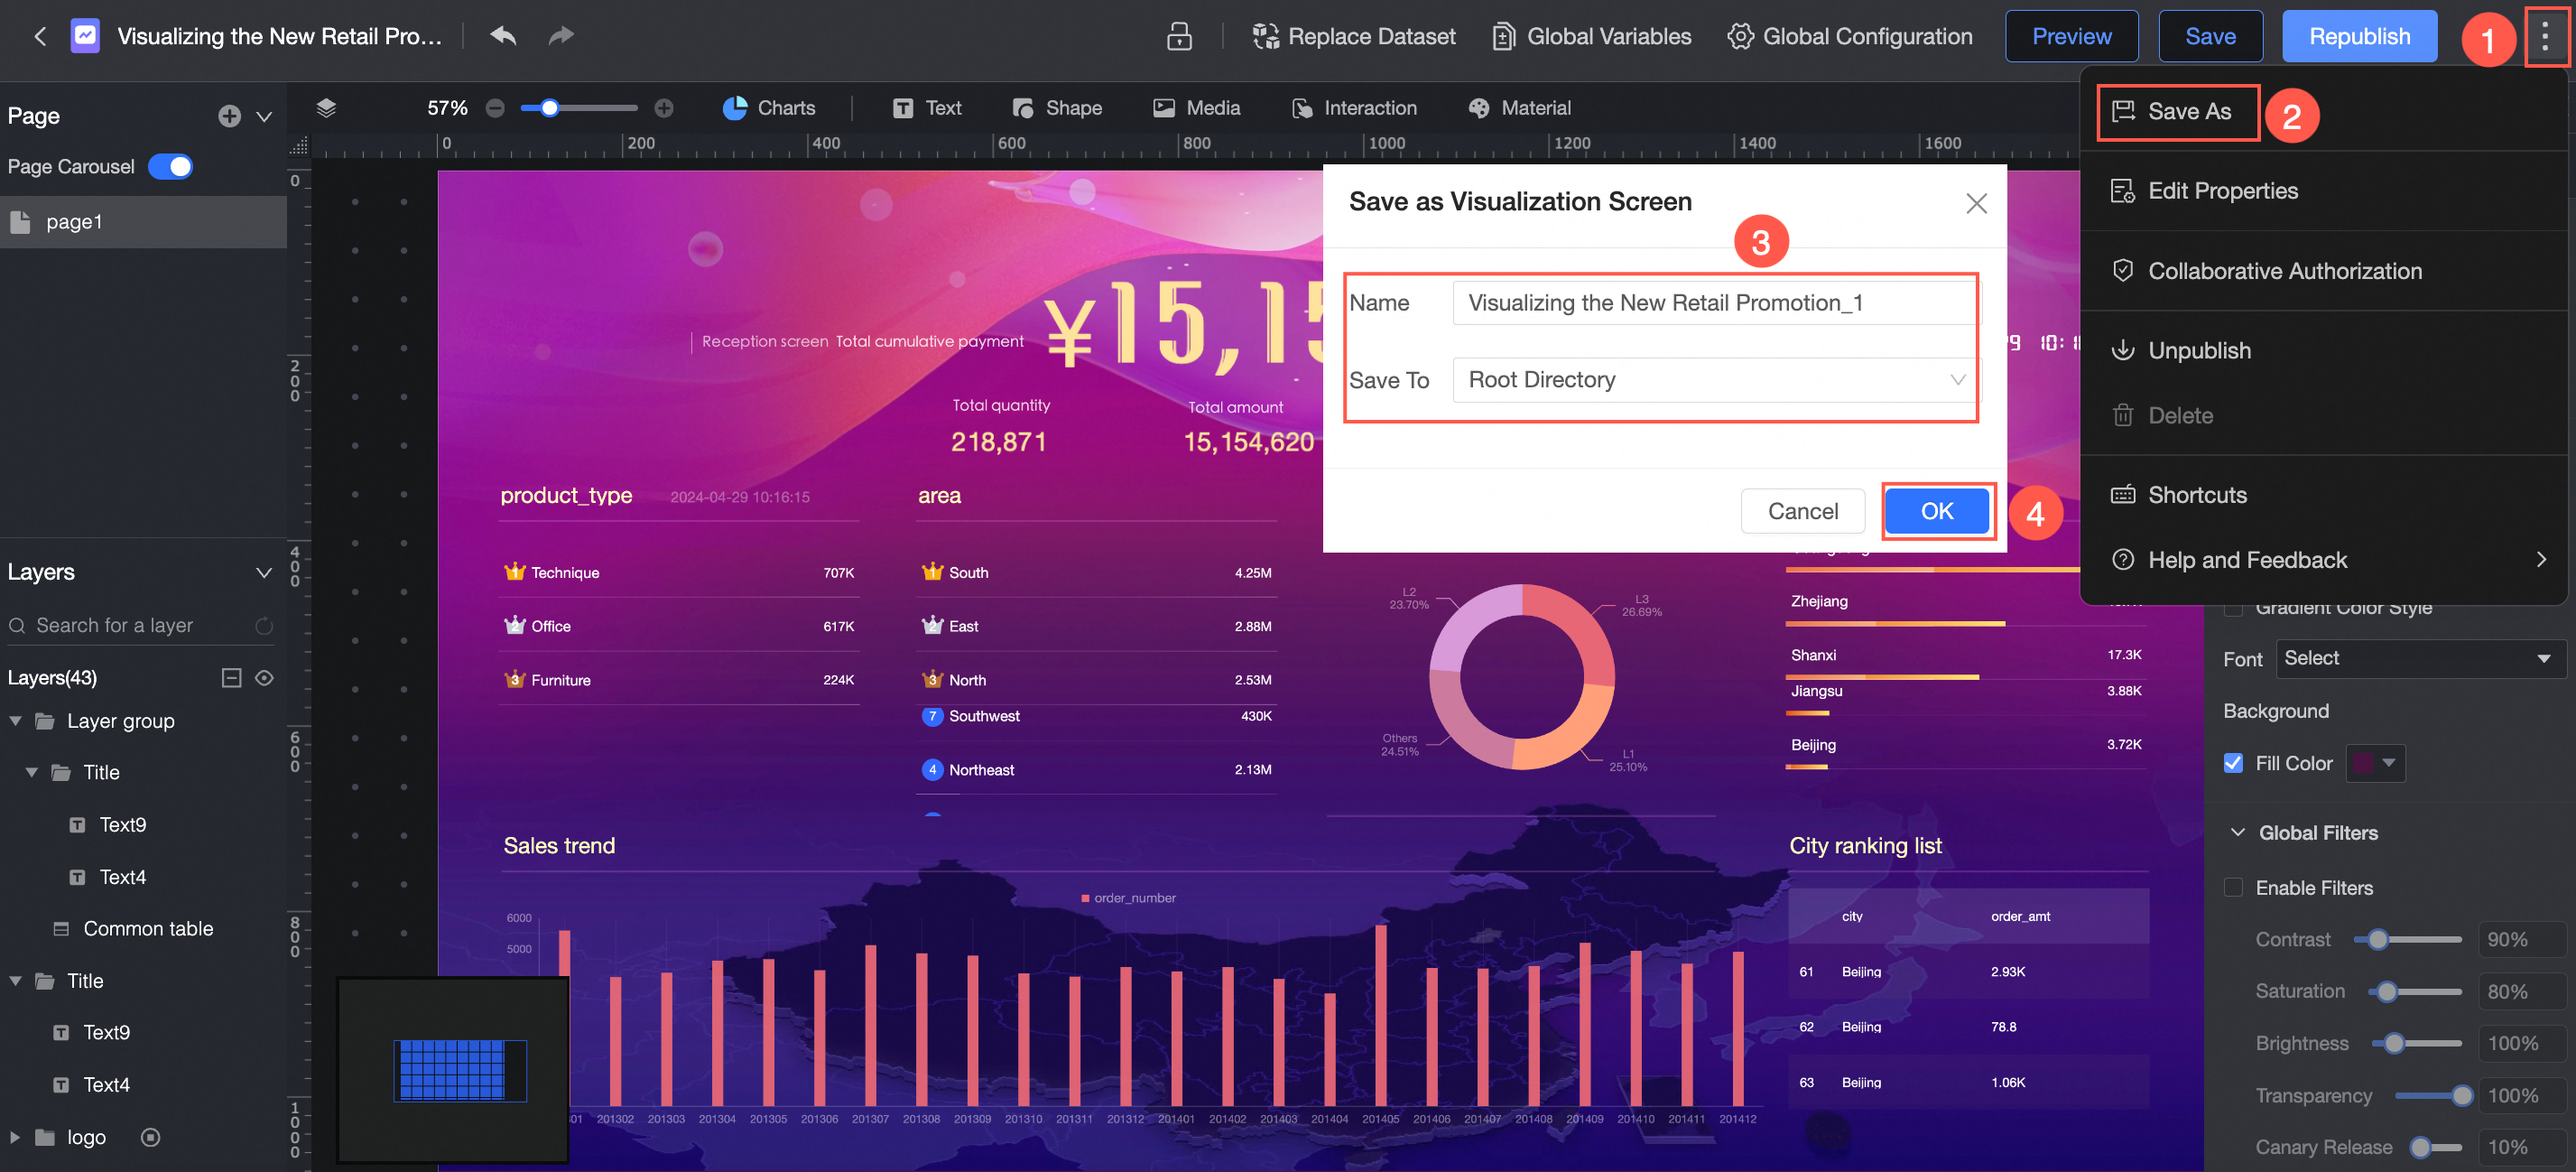Screen dimensions: 2576x1172
Task: Collapse the Layer group tree item
Action: [x=16, y=721]
